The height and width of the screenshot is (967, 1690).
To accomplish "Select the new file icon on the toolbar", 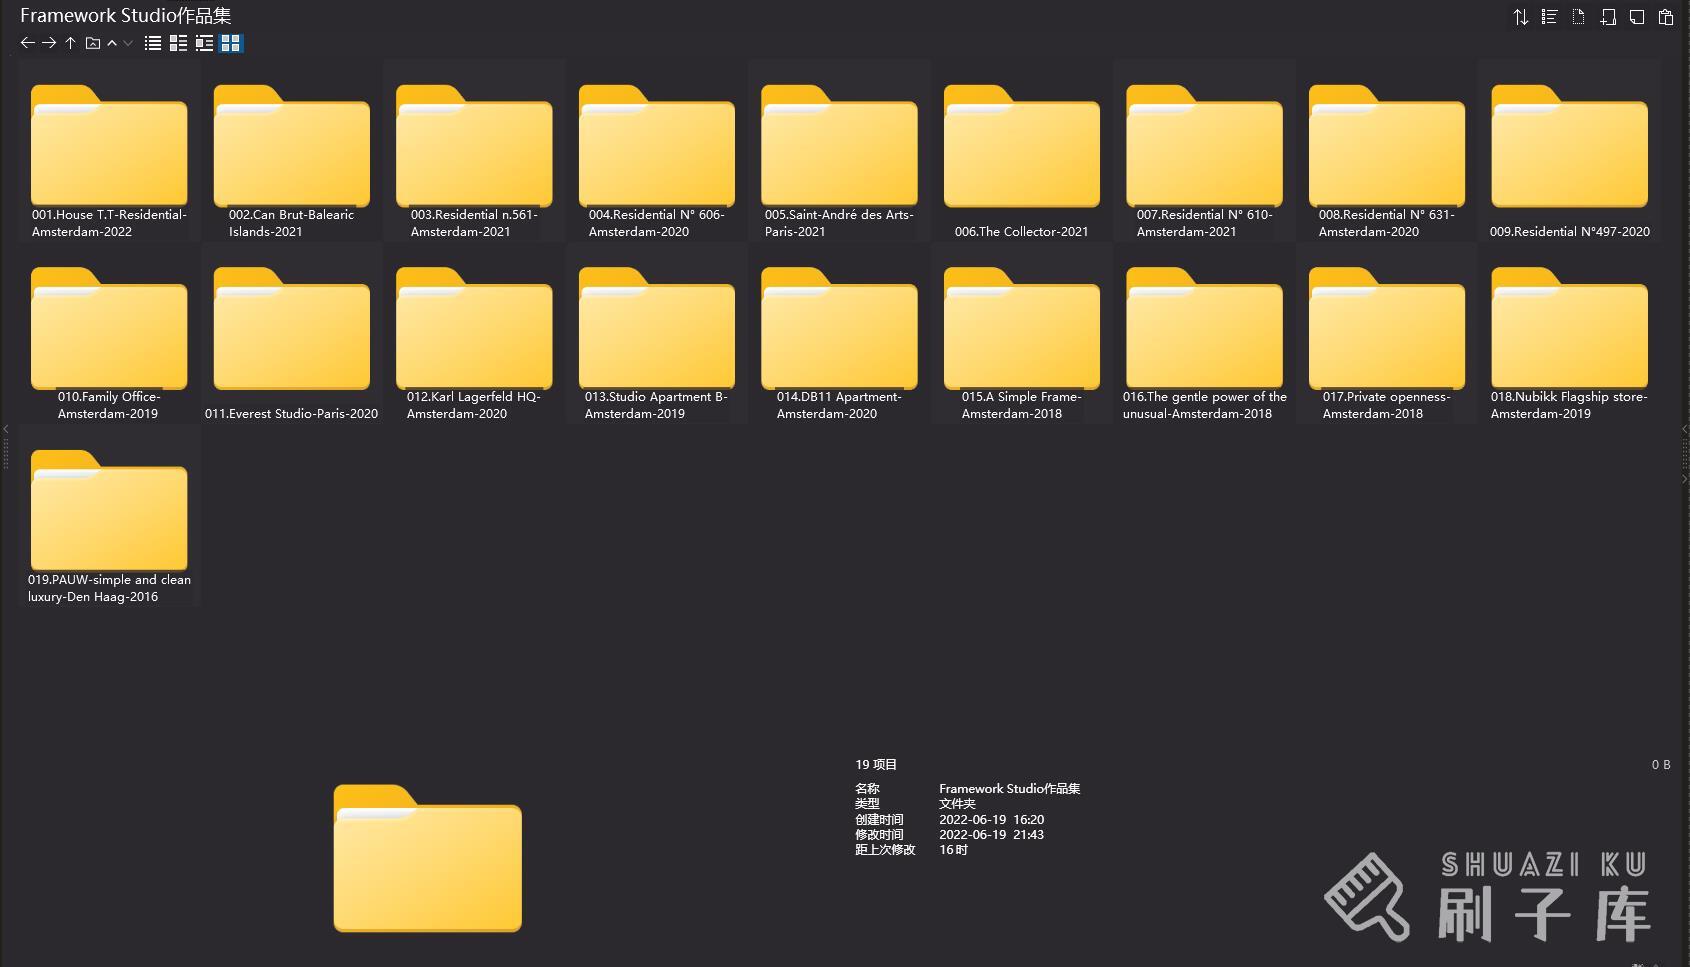I will pyautogui.click(x=1578, y=17).
